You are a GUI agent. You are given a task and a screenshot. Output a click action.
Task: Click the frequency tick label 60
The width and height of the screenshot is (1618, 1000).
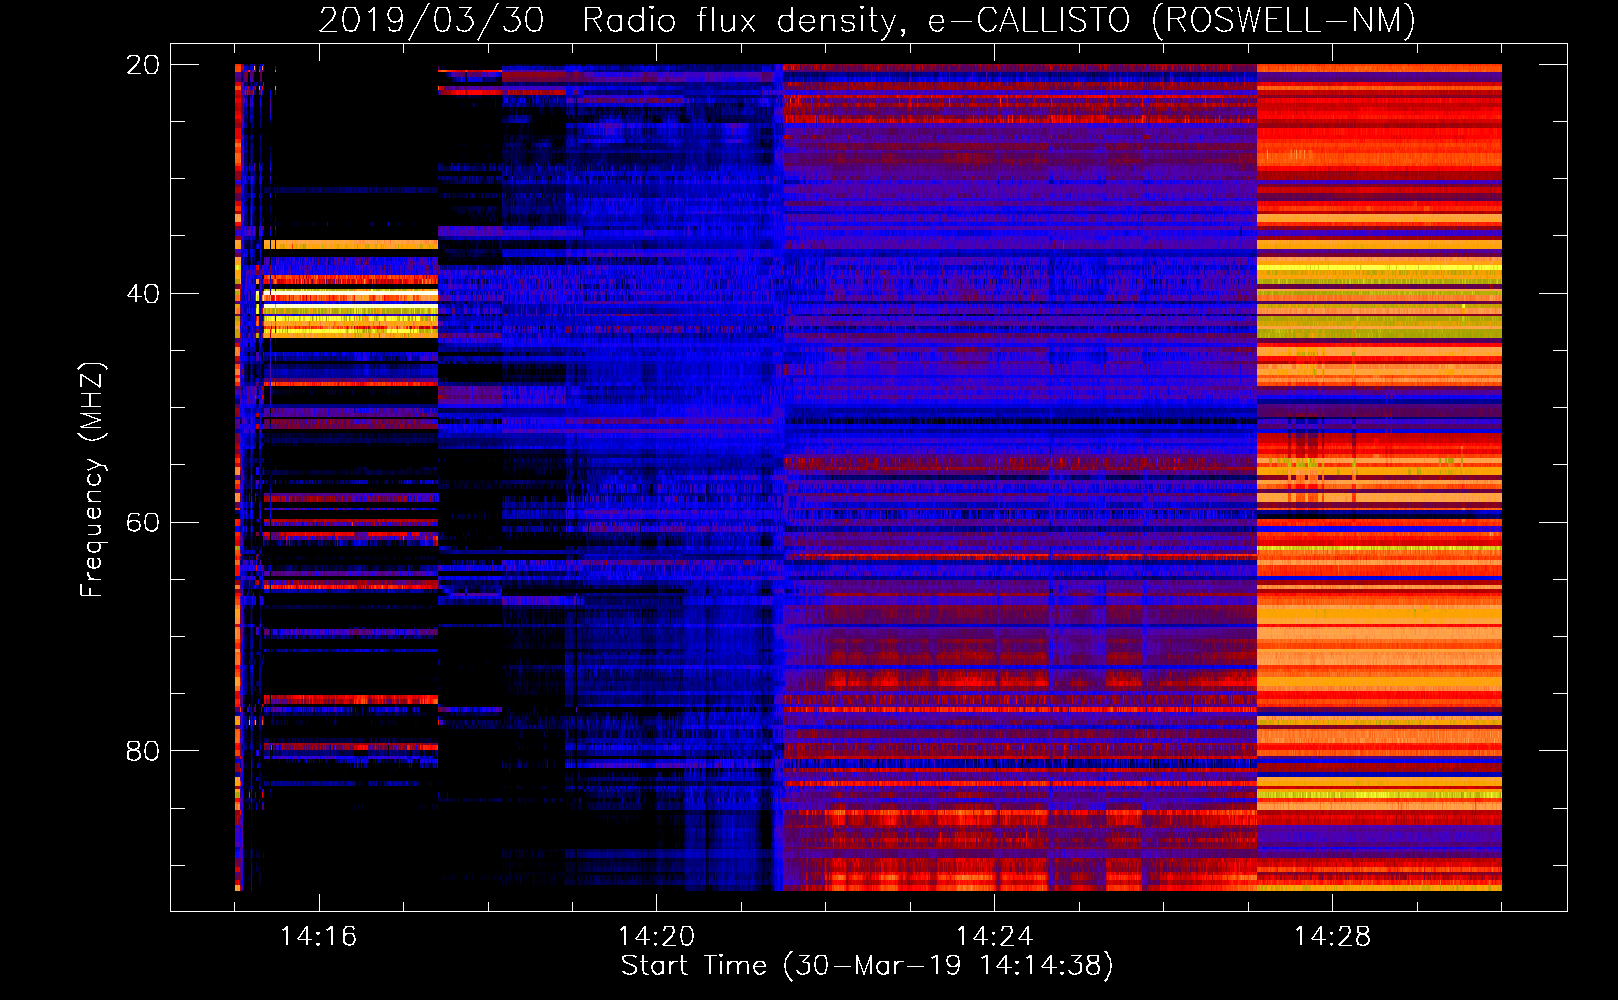pyautogui.click(x=142, y=522)
